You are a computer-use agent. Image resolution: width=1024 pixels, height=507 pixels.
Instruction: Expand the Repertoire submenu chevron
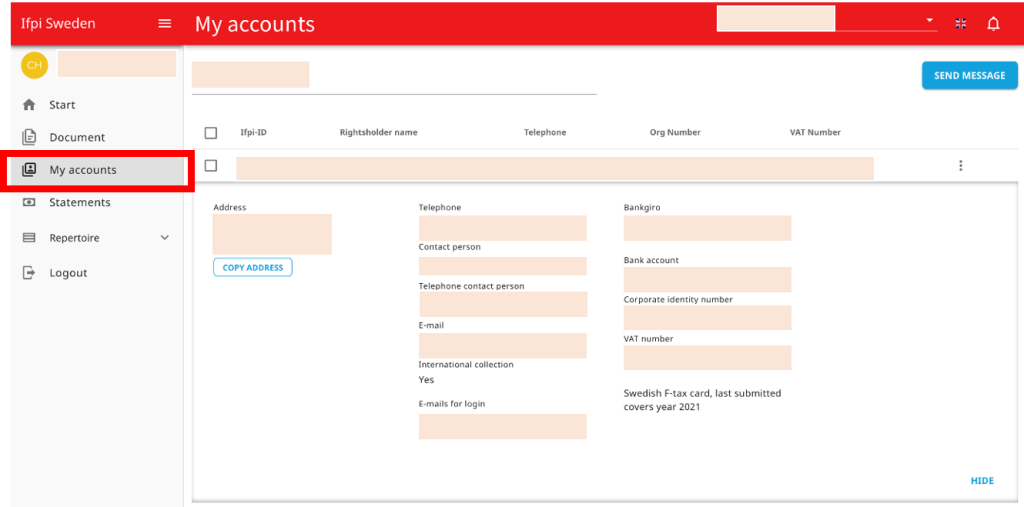(x=165, y=238)
